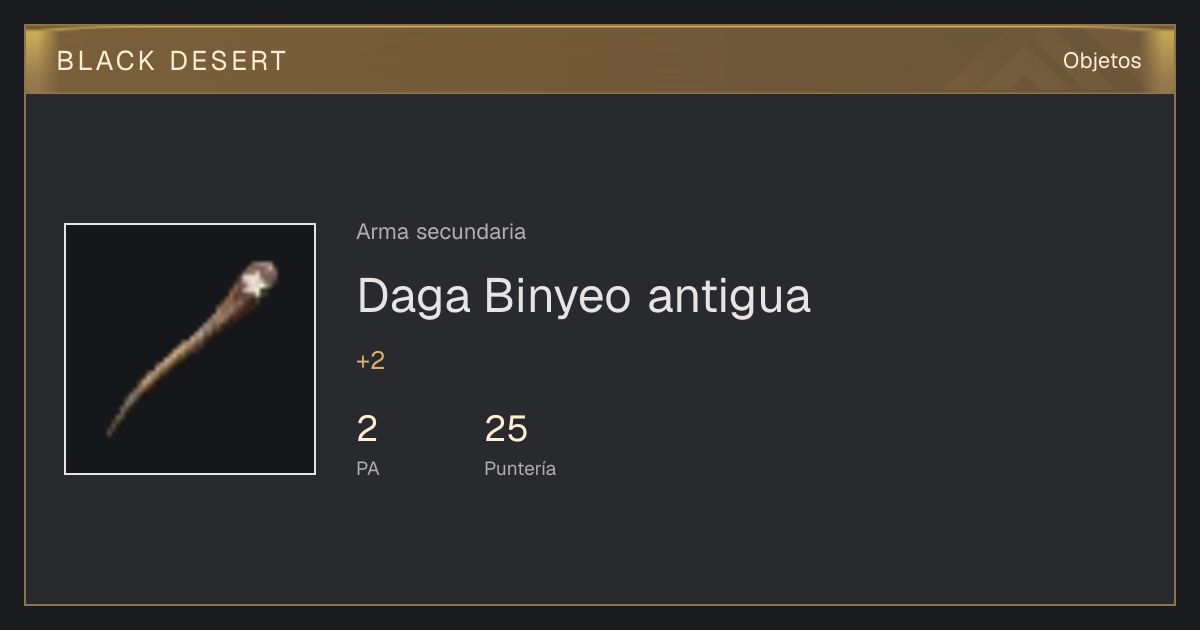Image resolution: width=1200 pixels, height=630 pixels.
Task: Click the PA stat value 2
Action: [x=367, y=429]
